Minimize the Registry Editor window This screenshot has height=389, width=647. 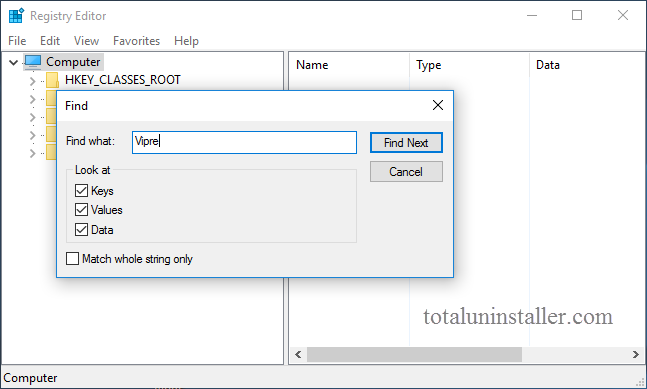(x=532, y=16)
